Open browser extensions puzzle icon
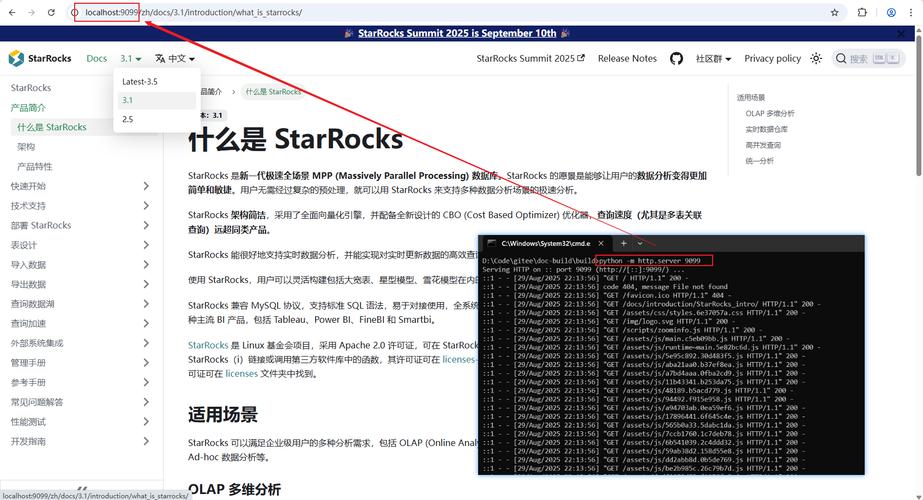 pyautogui.click(x=862, y=12)
